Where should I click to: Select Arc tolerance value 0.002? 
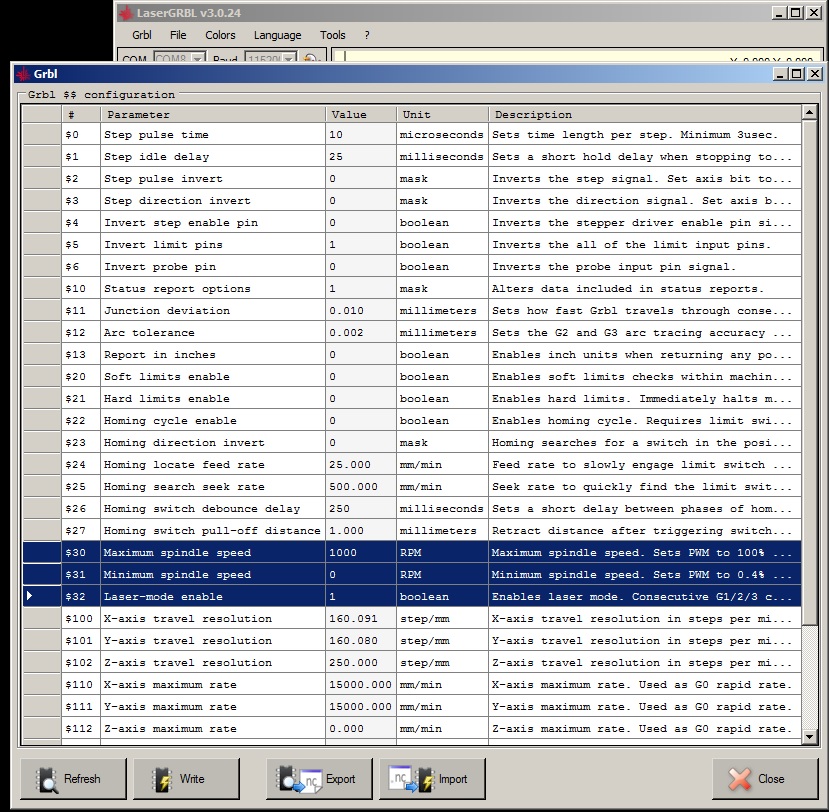pos(361,333)
